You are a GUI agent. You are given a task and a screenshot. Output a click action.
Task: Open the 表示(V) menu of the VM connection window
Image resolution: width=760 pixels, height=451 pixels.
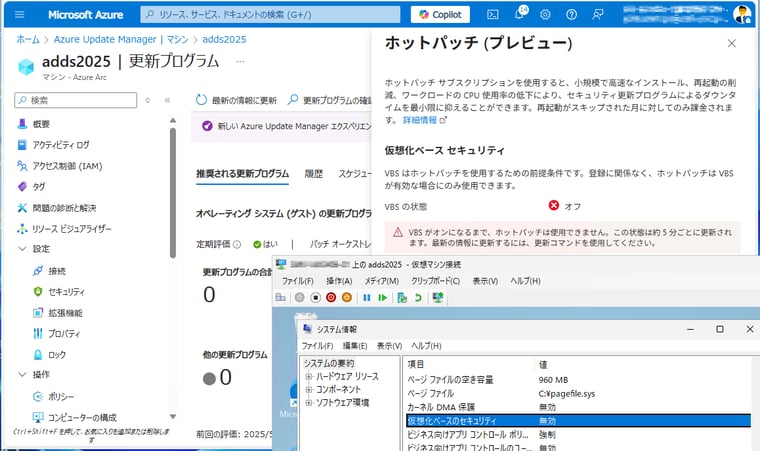pyautogui.click(x=485, y=281)
